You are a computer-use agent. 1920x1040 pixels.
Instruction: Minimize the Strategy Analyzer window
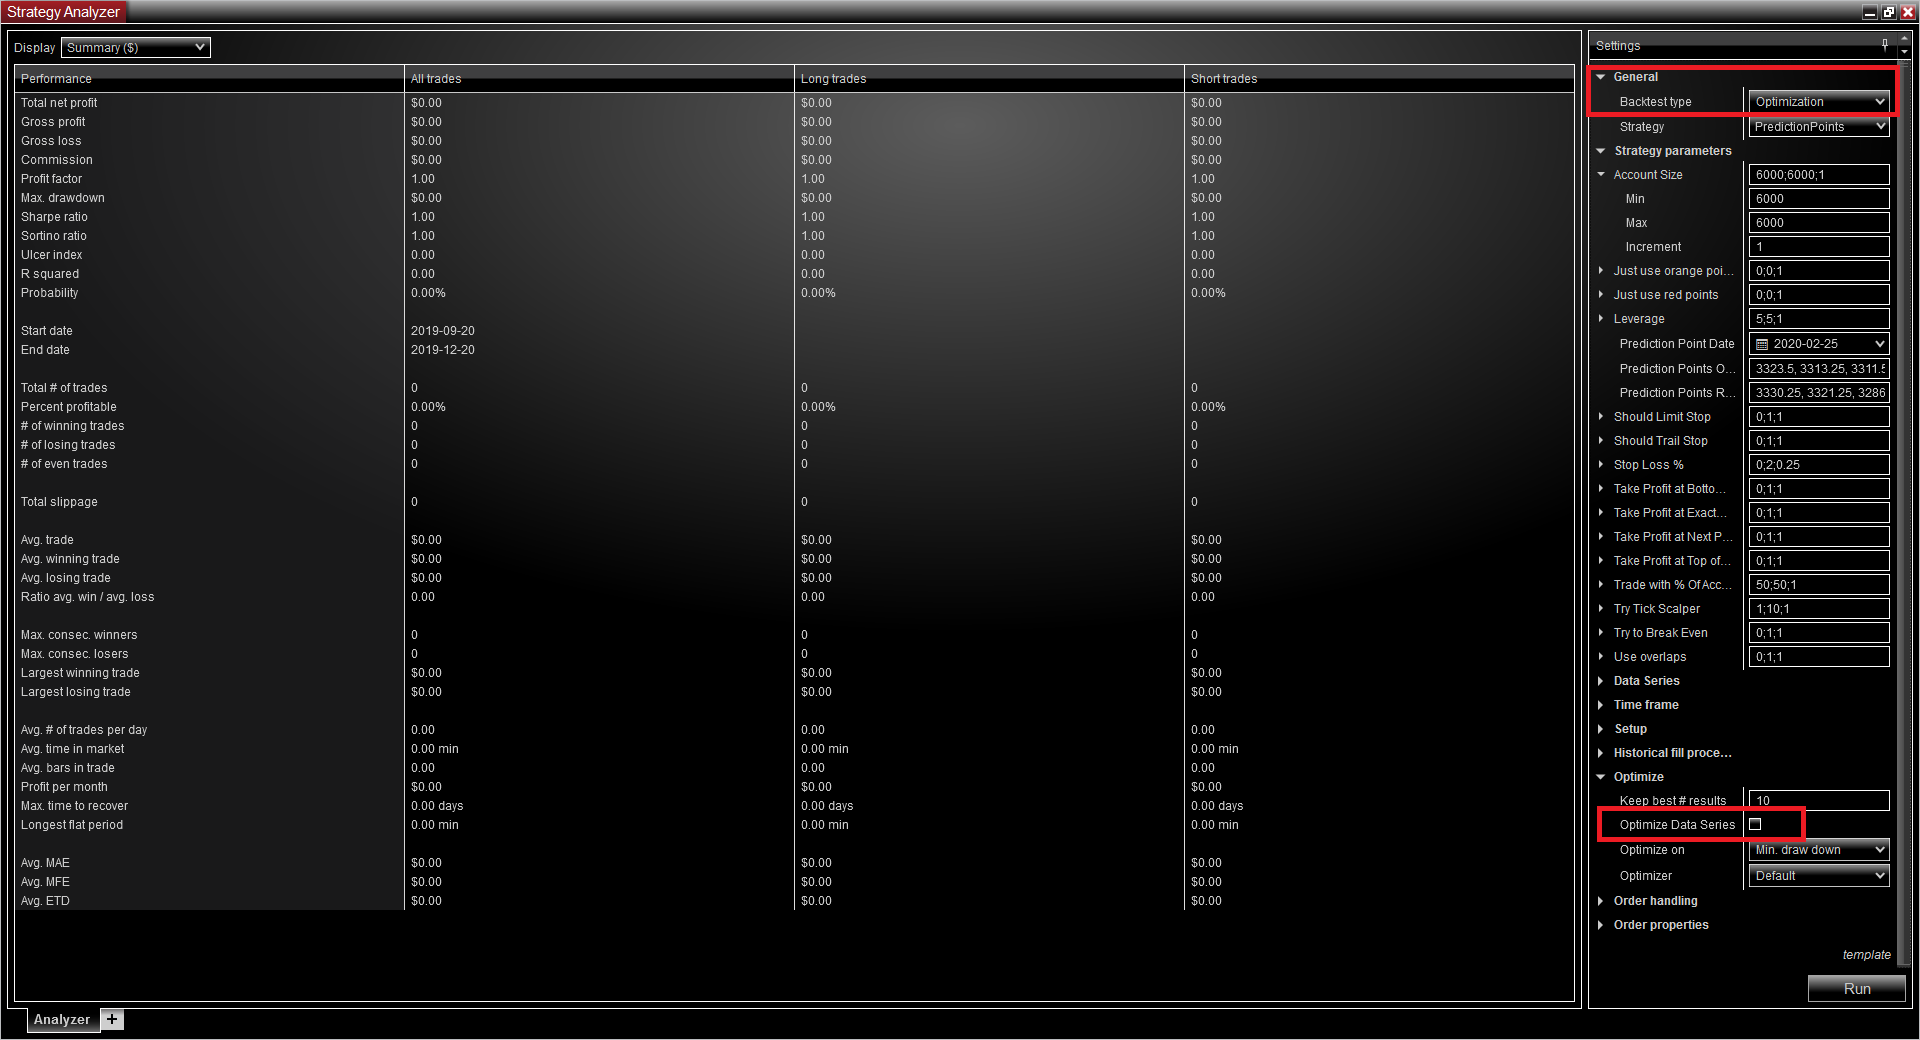coord(1870,12)
